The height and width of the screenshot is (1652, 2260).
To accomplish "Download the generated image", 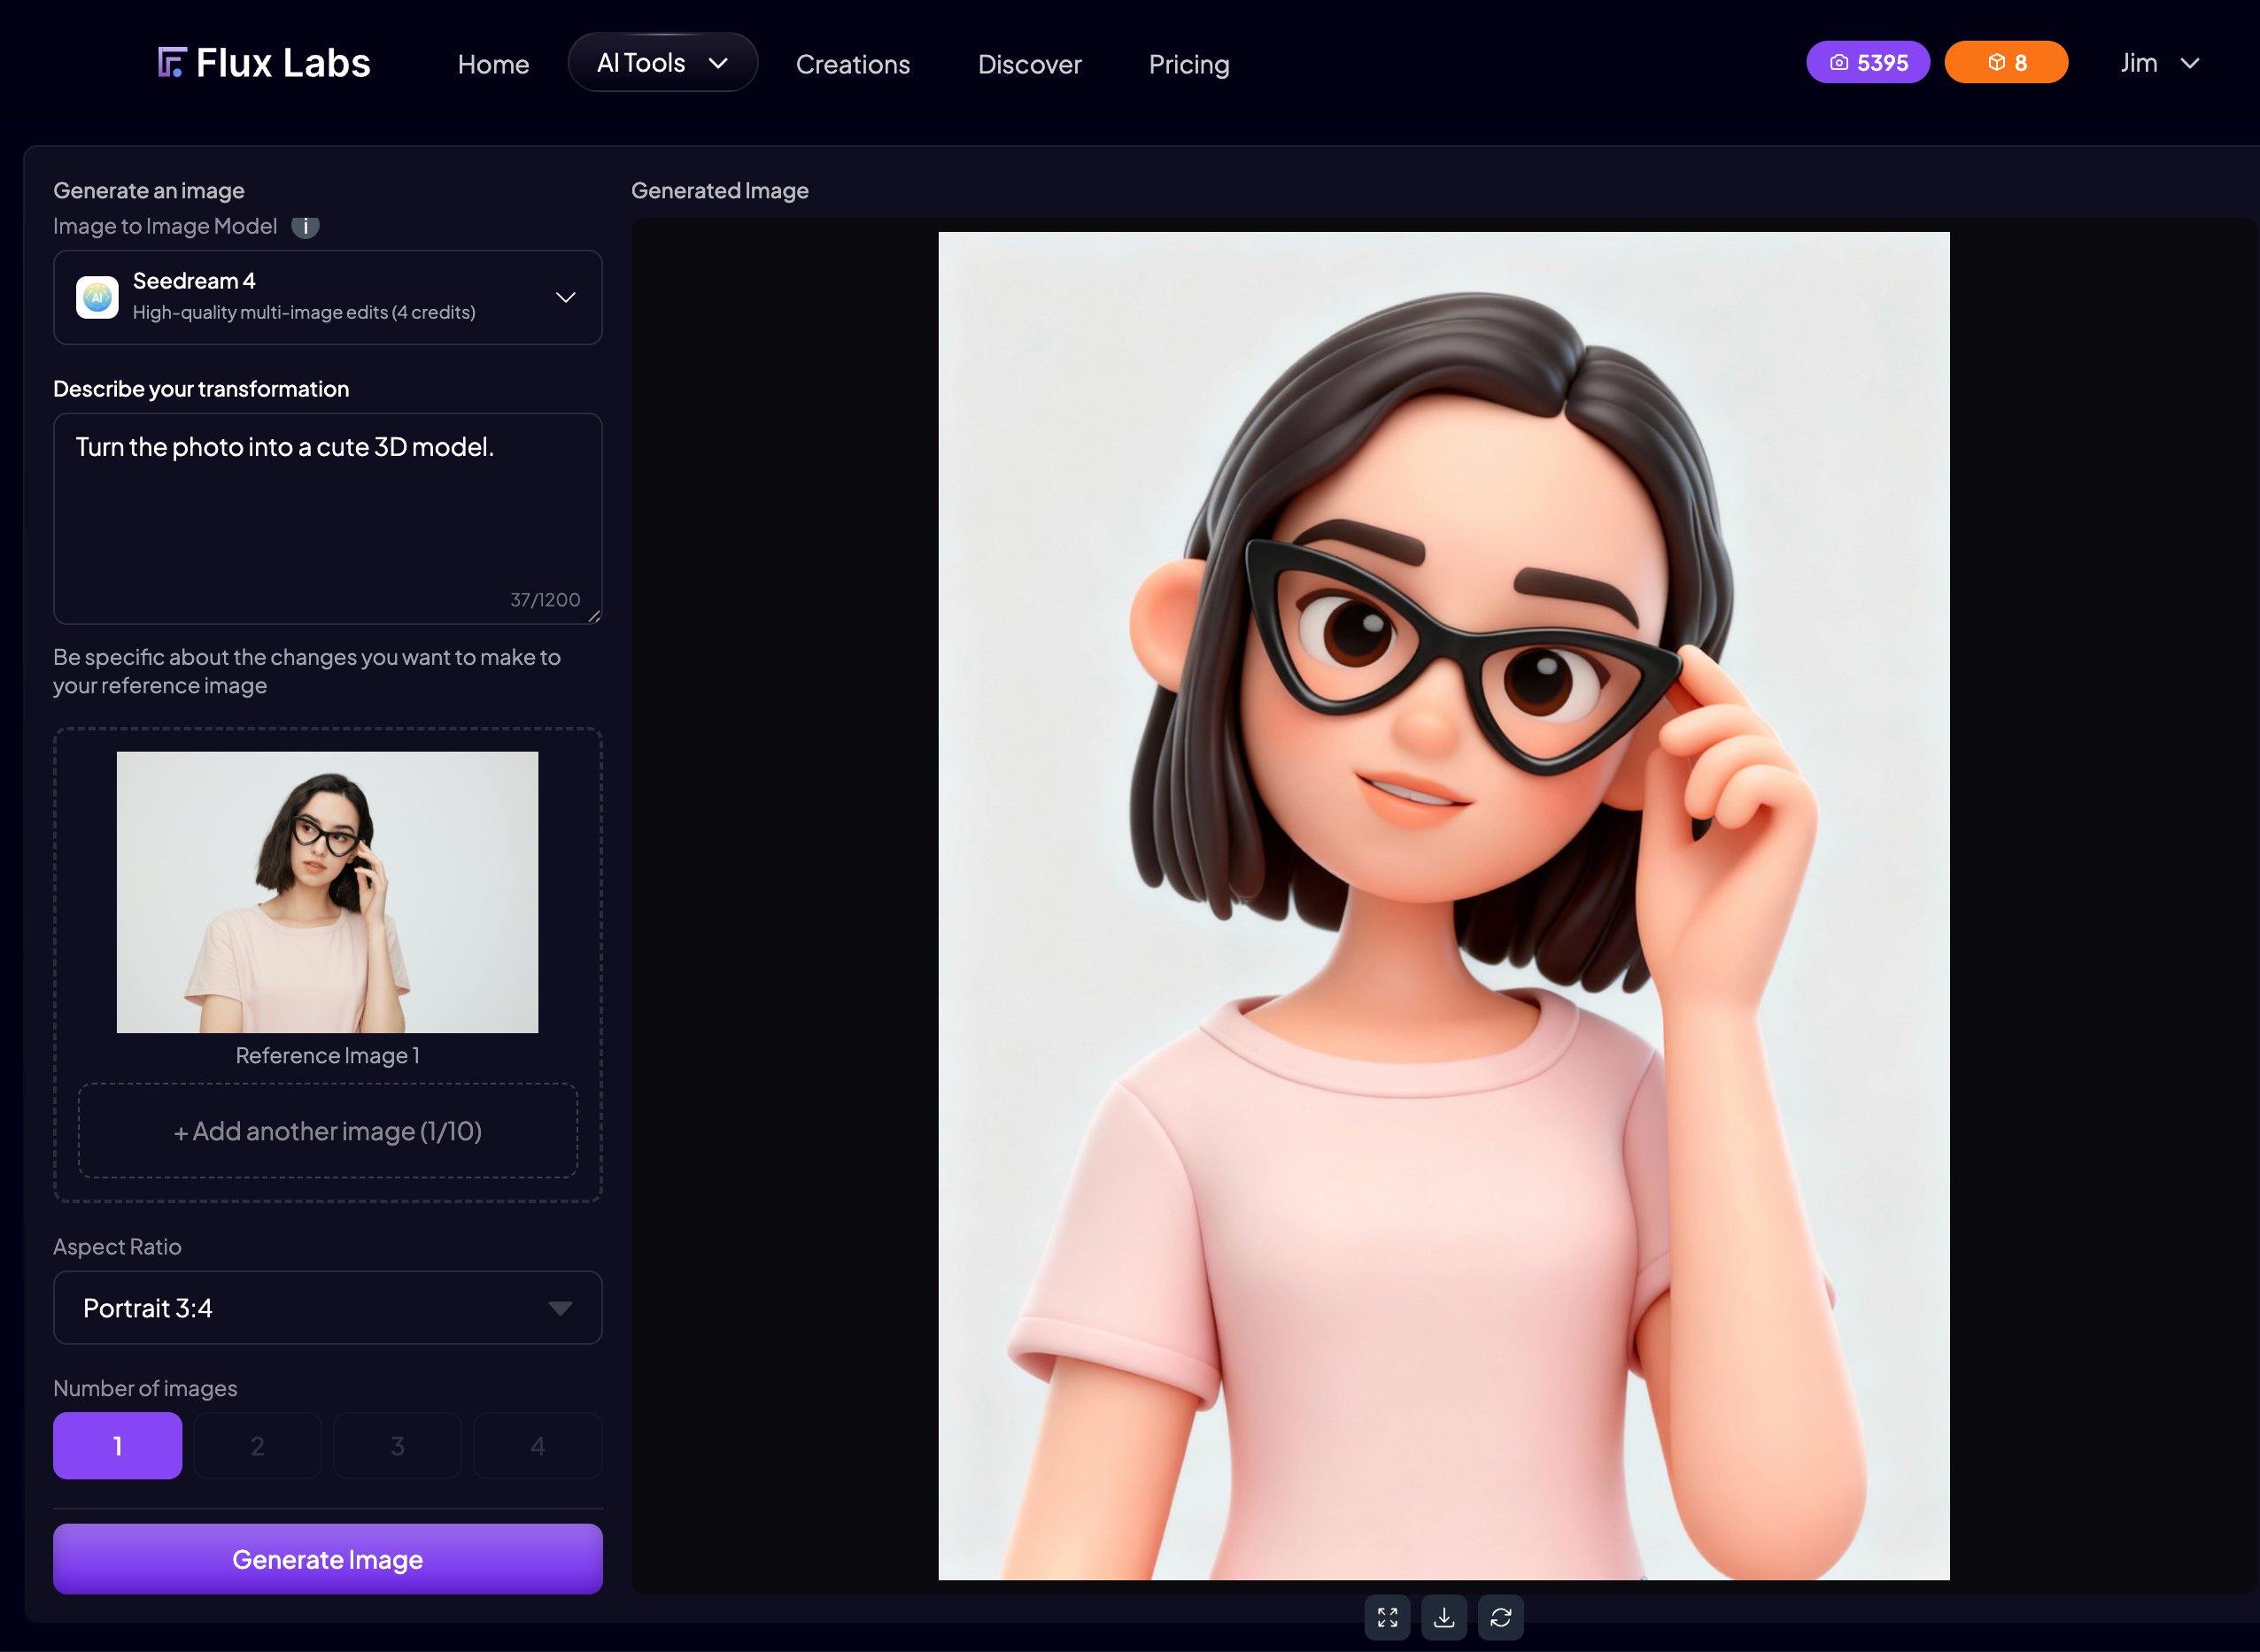I will coord(1443,1617).
